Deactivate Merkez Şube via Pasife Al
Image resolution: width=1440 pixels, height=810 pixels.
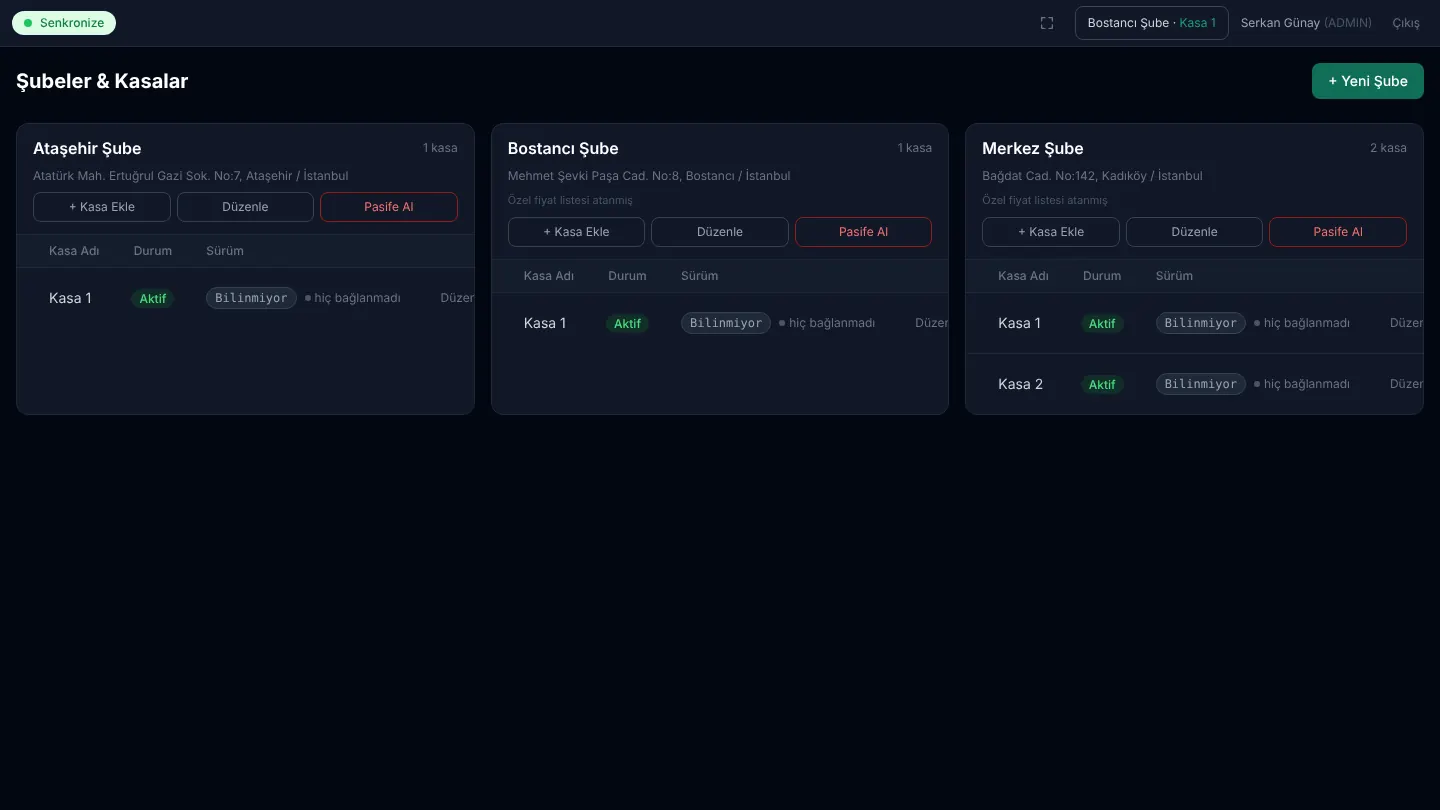click(x=1338, y=232)
